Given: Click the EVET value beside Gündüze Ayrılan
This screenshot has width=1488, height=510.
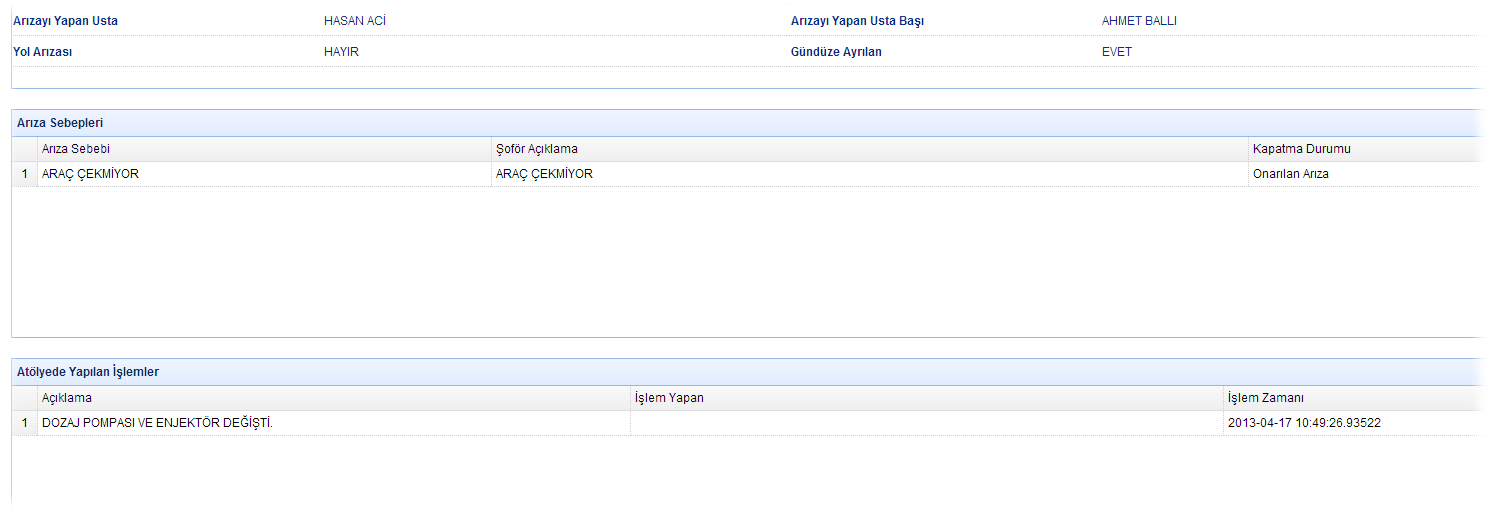Looking at the screenshot, I should [x=1116, y=52].
